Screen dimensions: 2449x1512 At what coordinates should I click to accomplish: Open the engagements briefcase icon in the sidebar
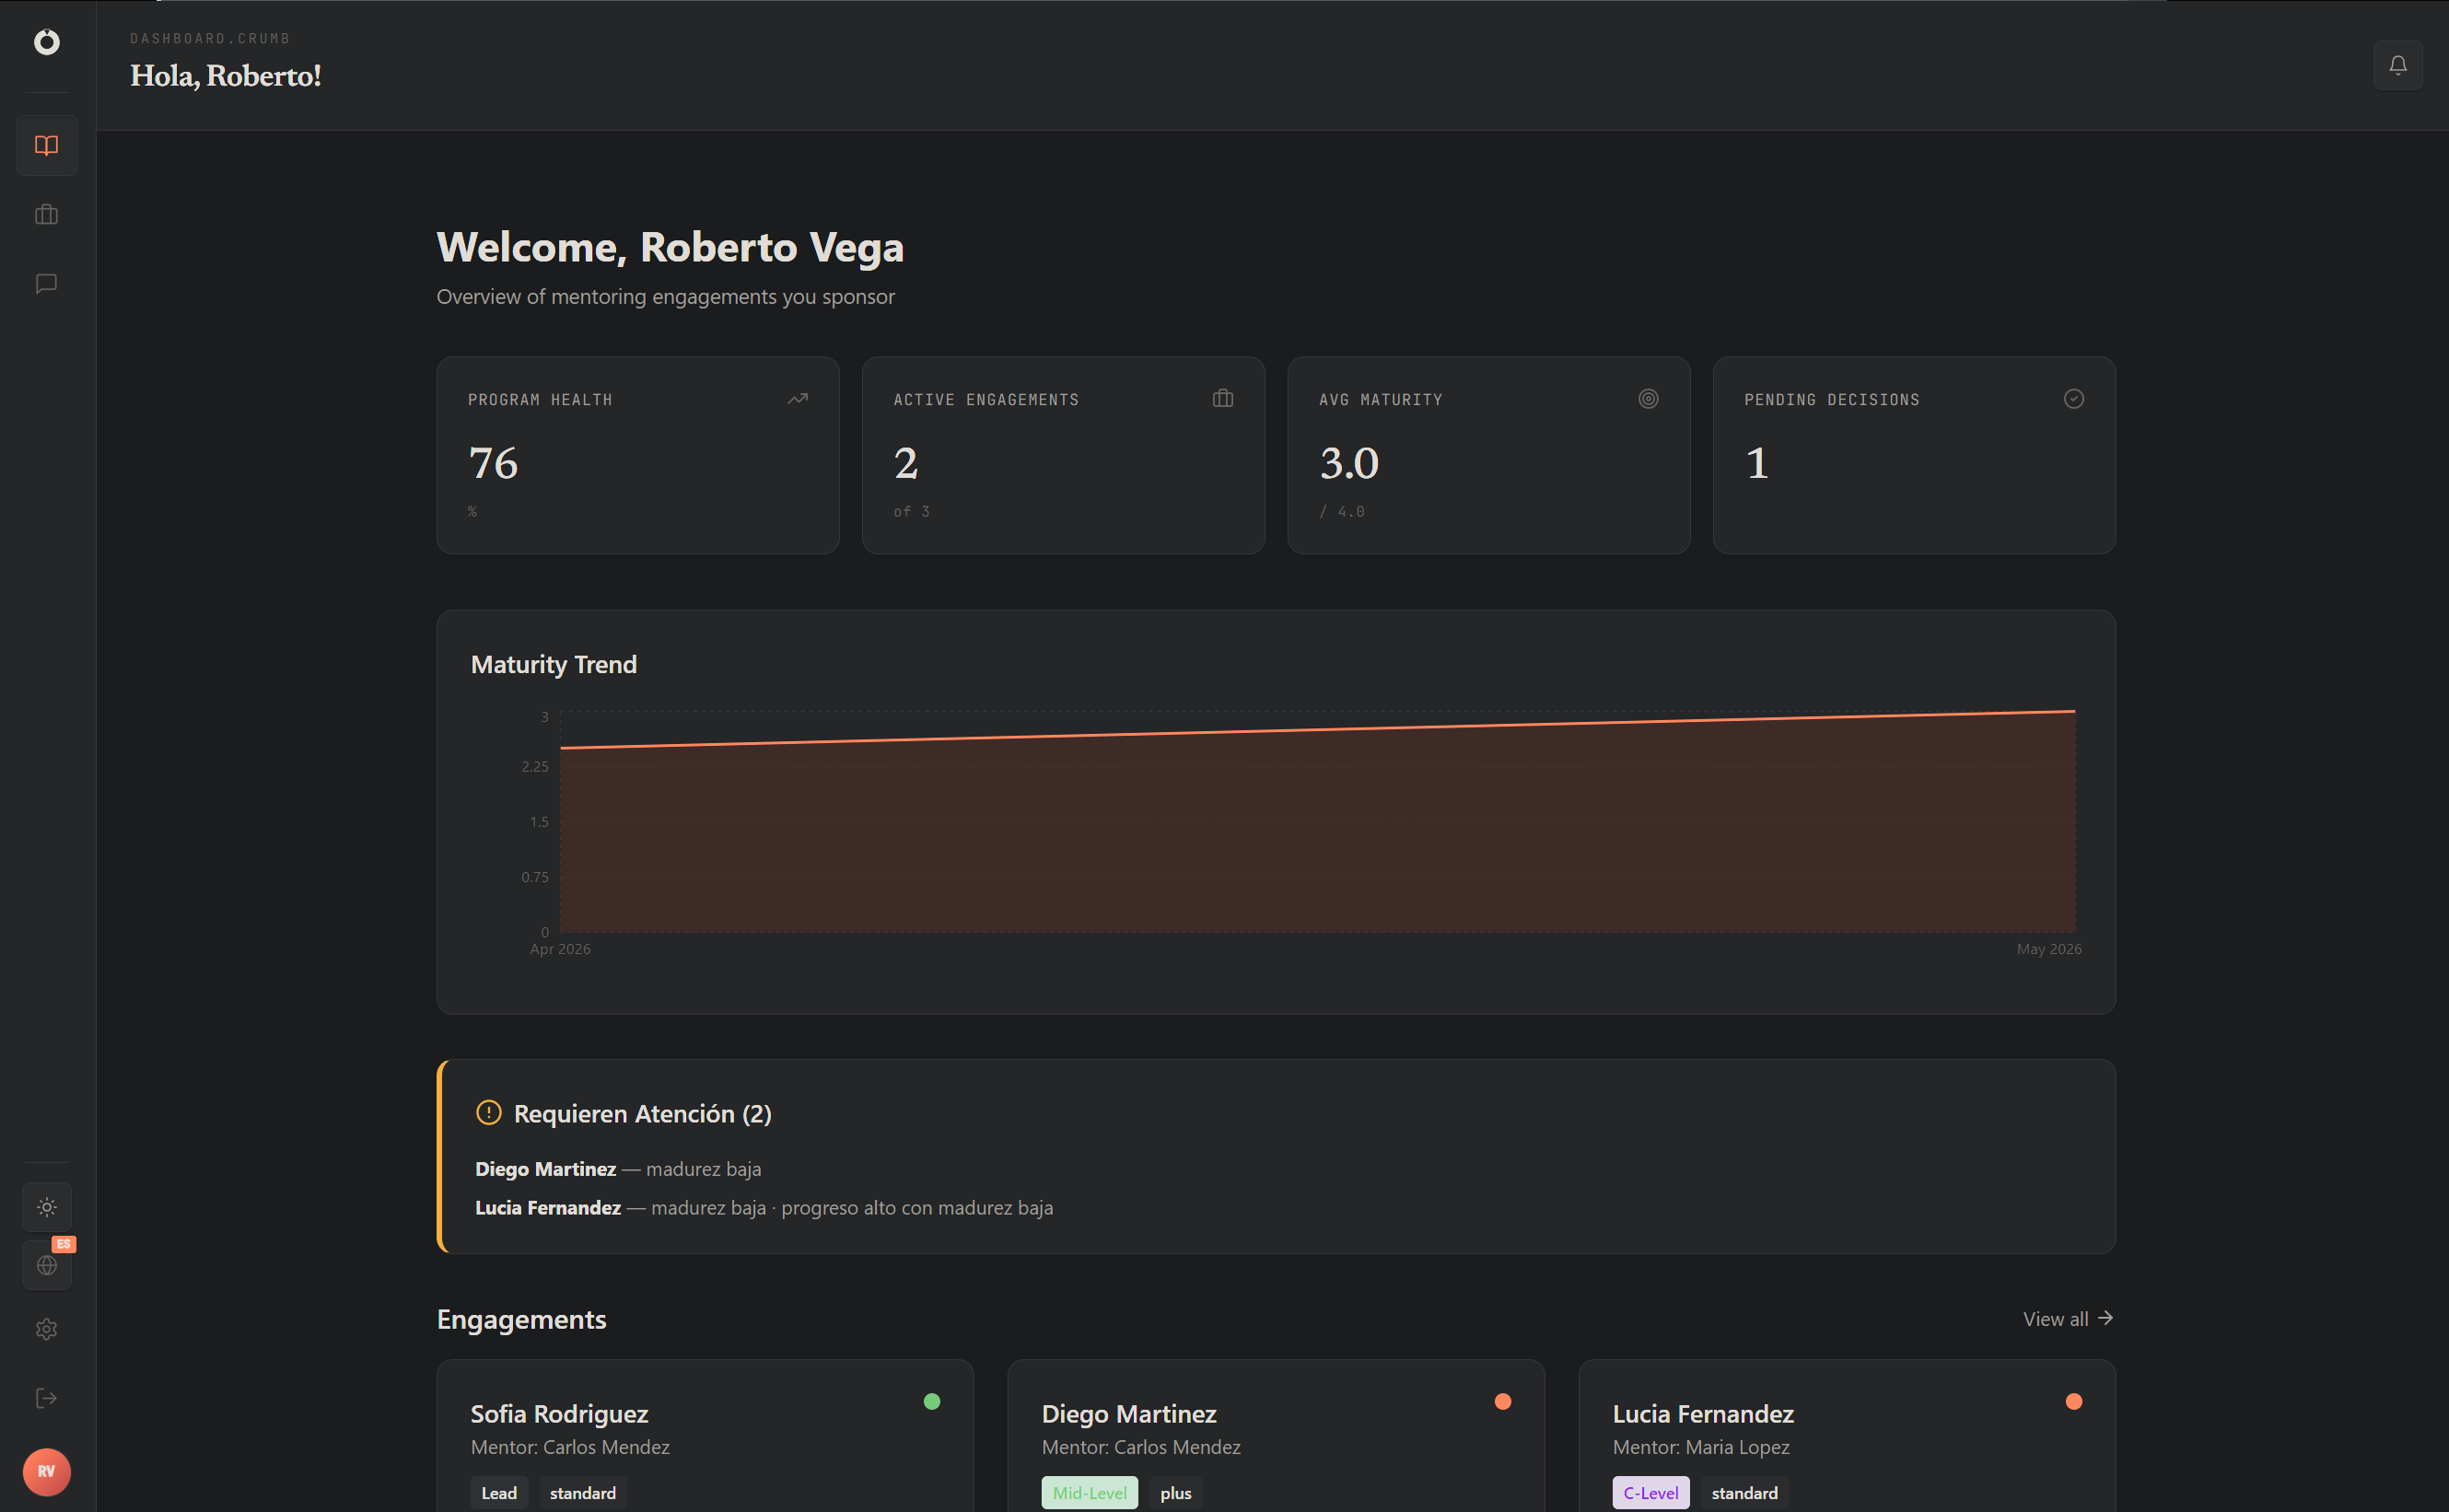[46, 215]
